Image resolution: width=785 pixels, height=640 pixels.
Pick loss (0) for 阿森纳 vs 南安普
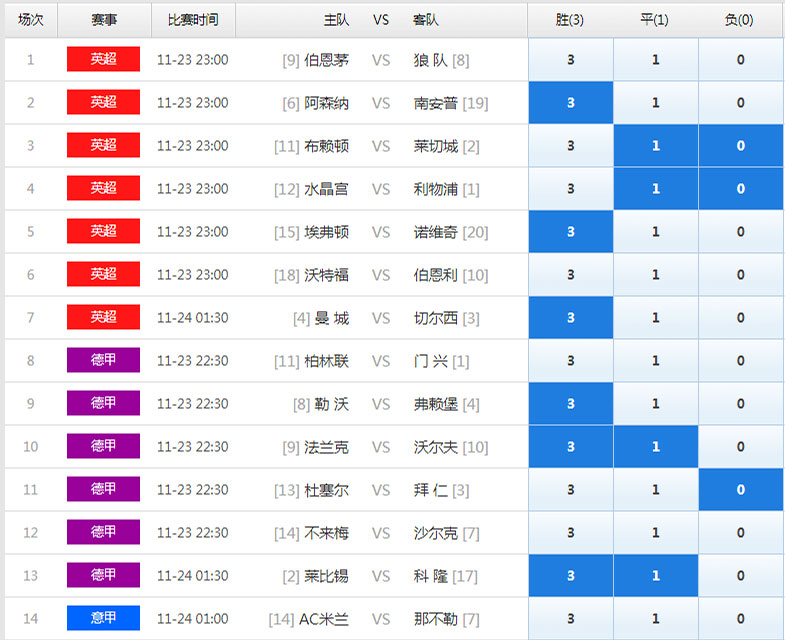coord(741,103)
